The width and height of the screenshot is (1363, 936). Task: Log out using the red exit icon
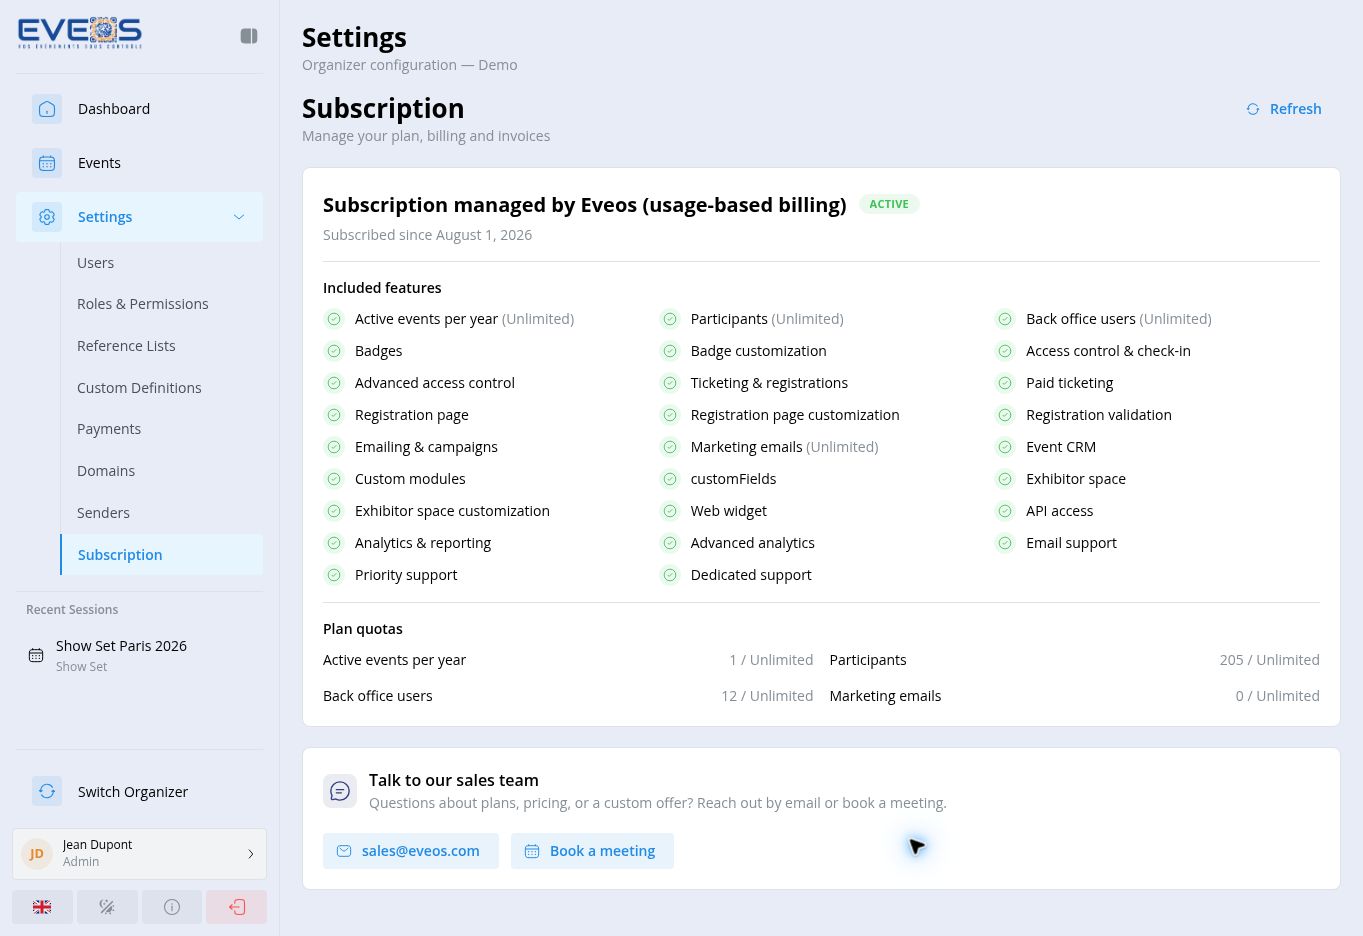pos(237,907)
